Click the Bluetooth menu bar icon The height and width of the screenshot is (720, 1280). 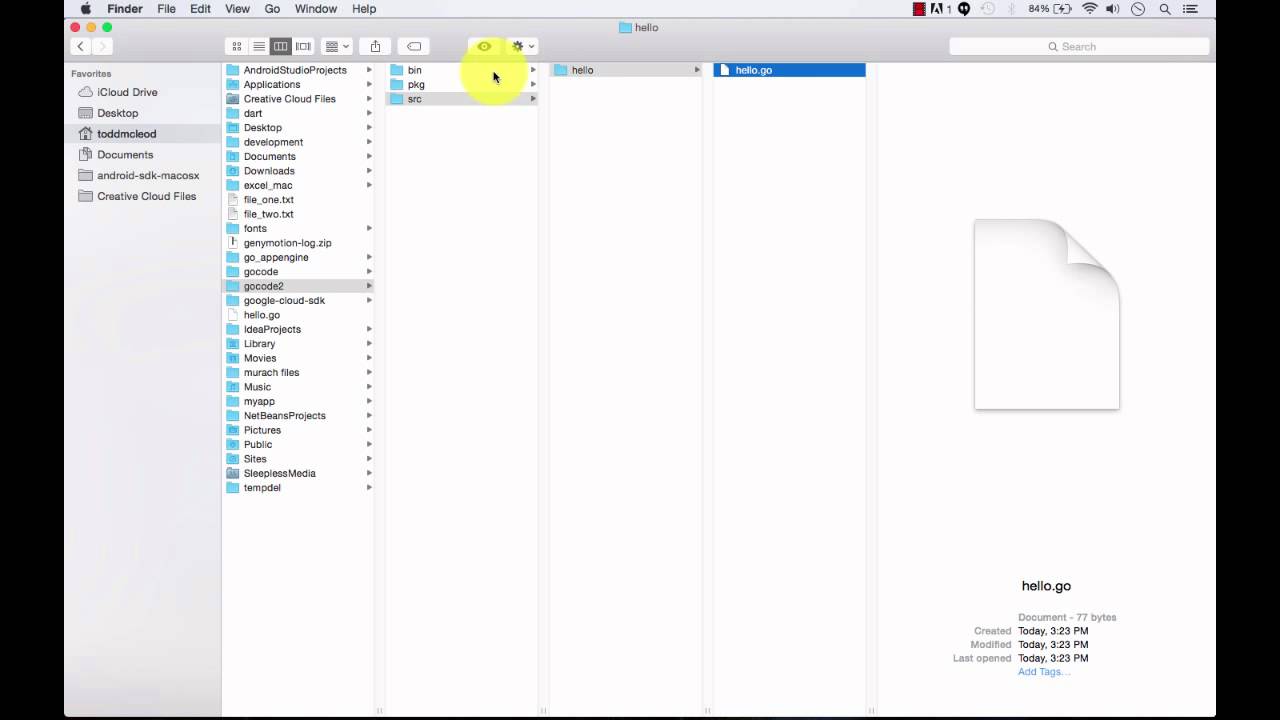click(x=1011, y=9)
